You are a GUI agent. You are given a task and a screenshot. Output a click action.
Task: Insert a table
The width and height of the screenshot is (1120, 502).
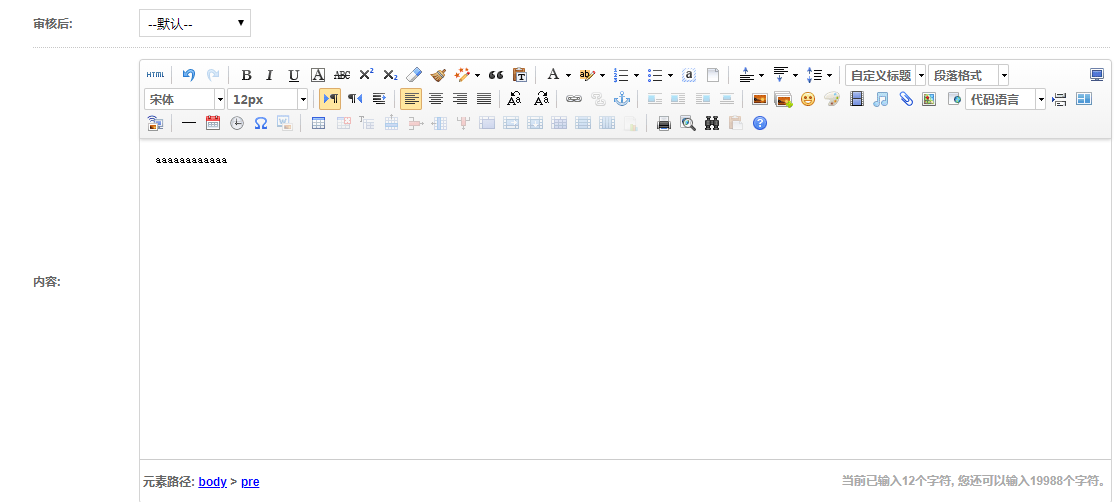coord(319,124)
